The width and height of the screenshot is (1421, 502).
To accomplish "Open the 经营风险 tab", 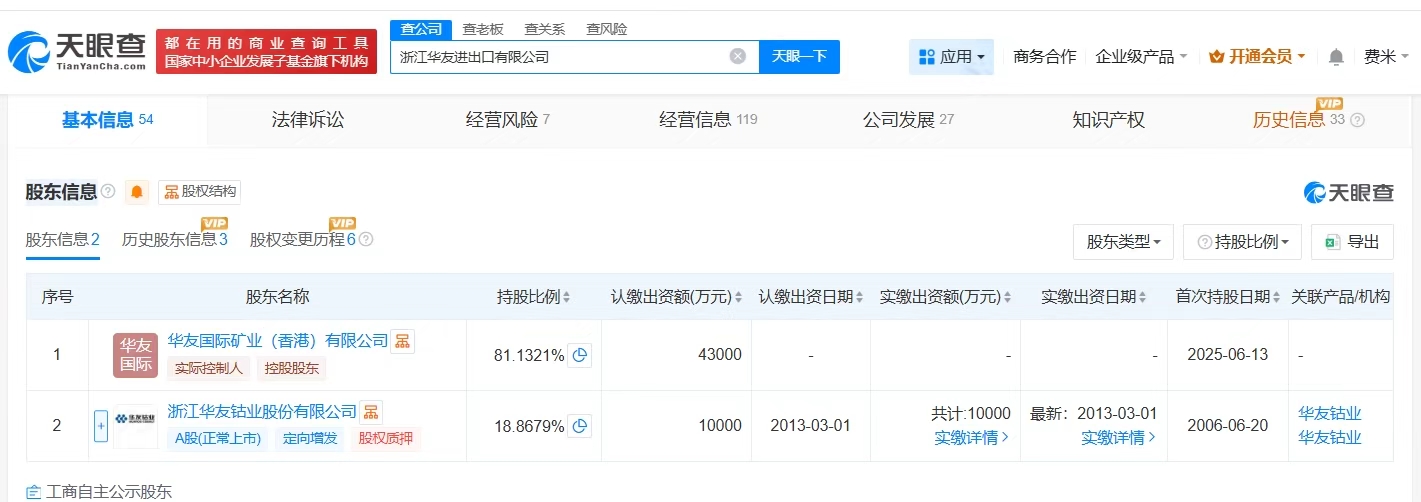I will tap(508, 120).
